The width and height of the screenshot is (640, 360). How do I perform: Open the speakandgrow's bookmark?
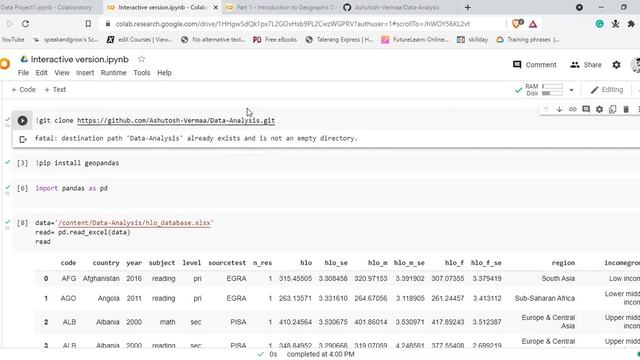[x=65, y=40]
